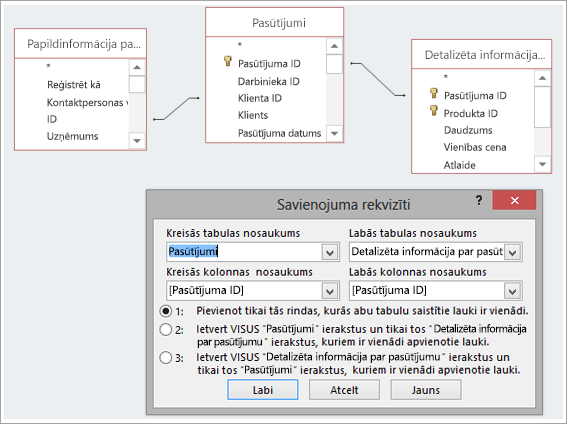Select the Vienības cena field
This screenshot has width=567, height=424.
point(475,147)
